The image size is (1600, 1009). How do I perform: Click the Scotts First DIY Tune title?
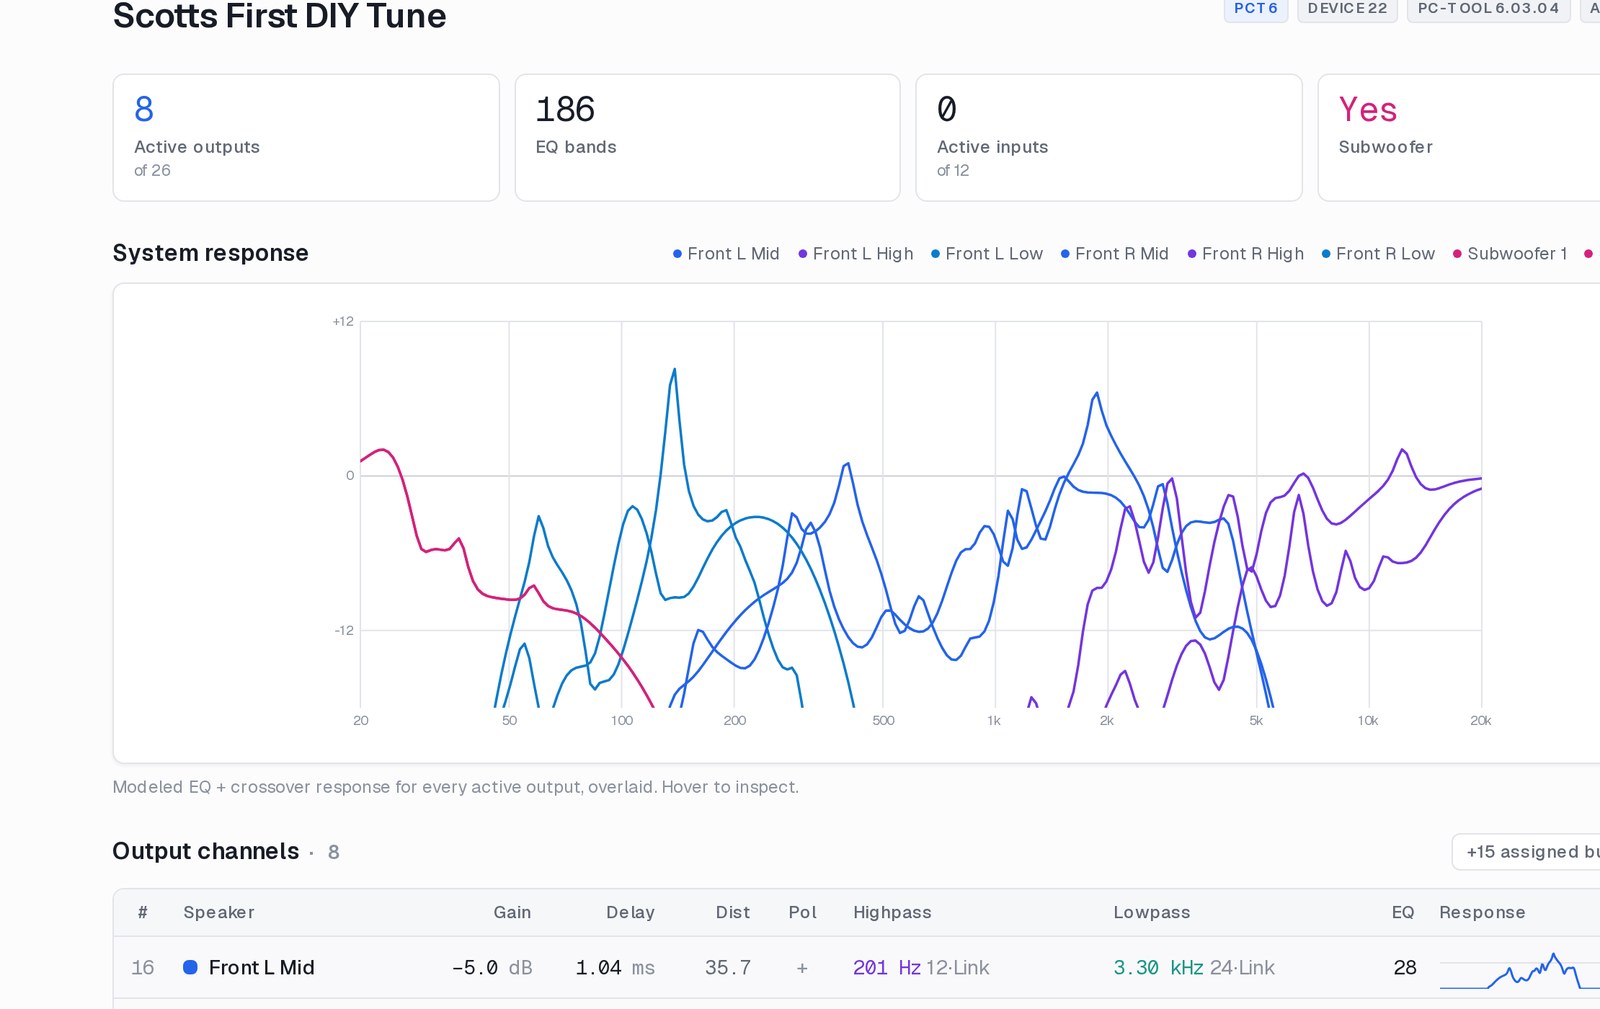point(279,15)
